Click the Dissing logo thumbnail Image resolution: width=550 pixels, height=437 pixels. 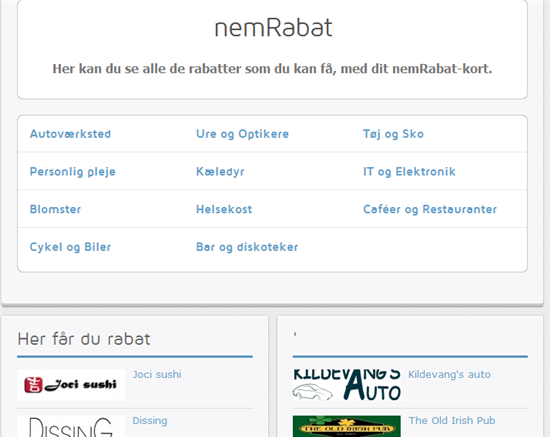71,426
